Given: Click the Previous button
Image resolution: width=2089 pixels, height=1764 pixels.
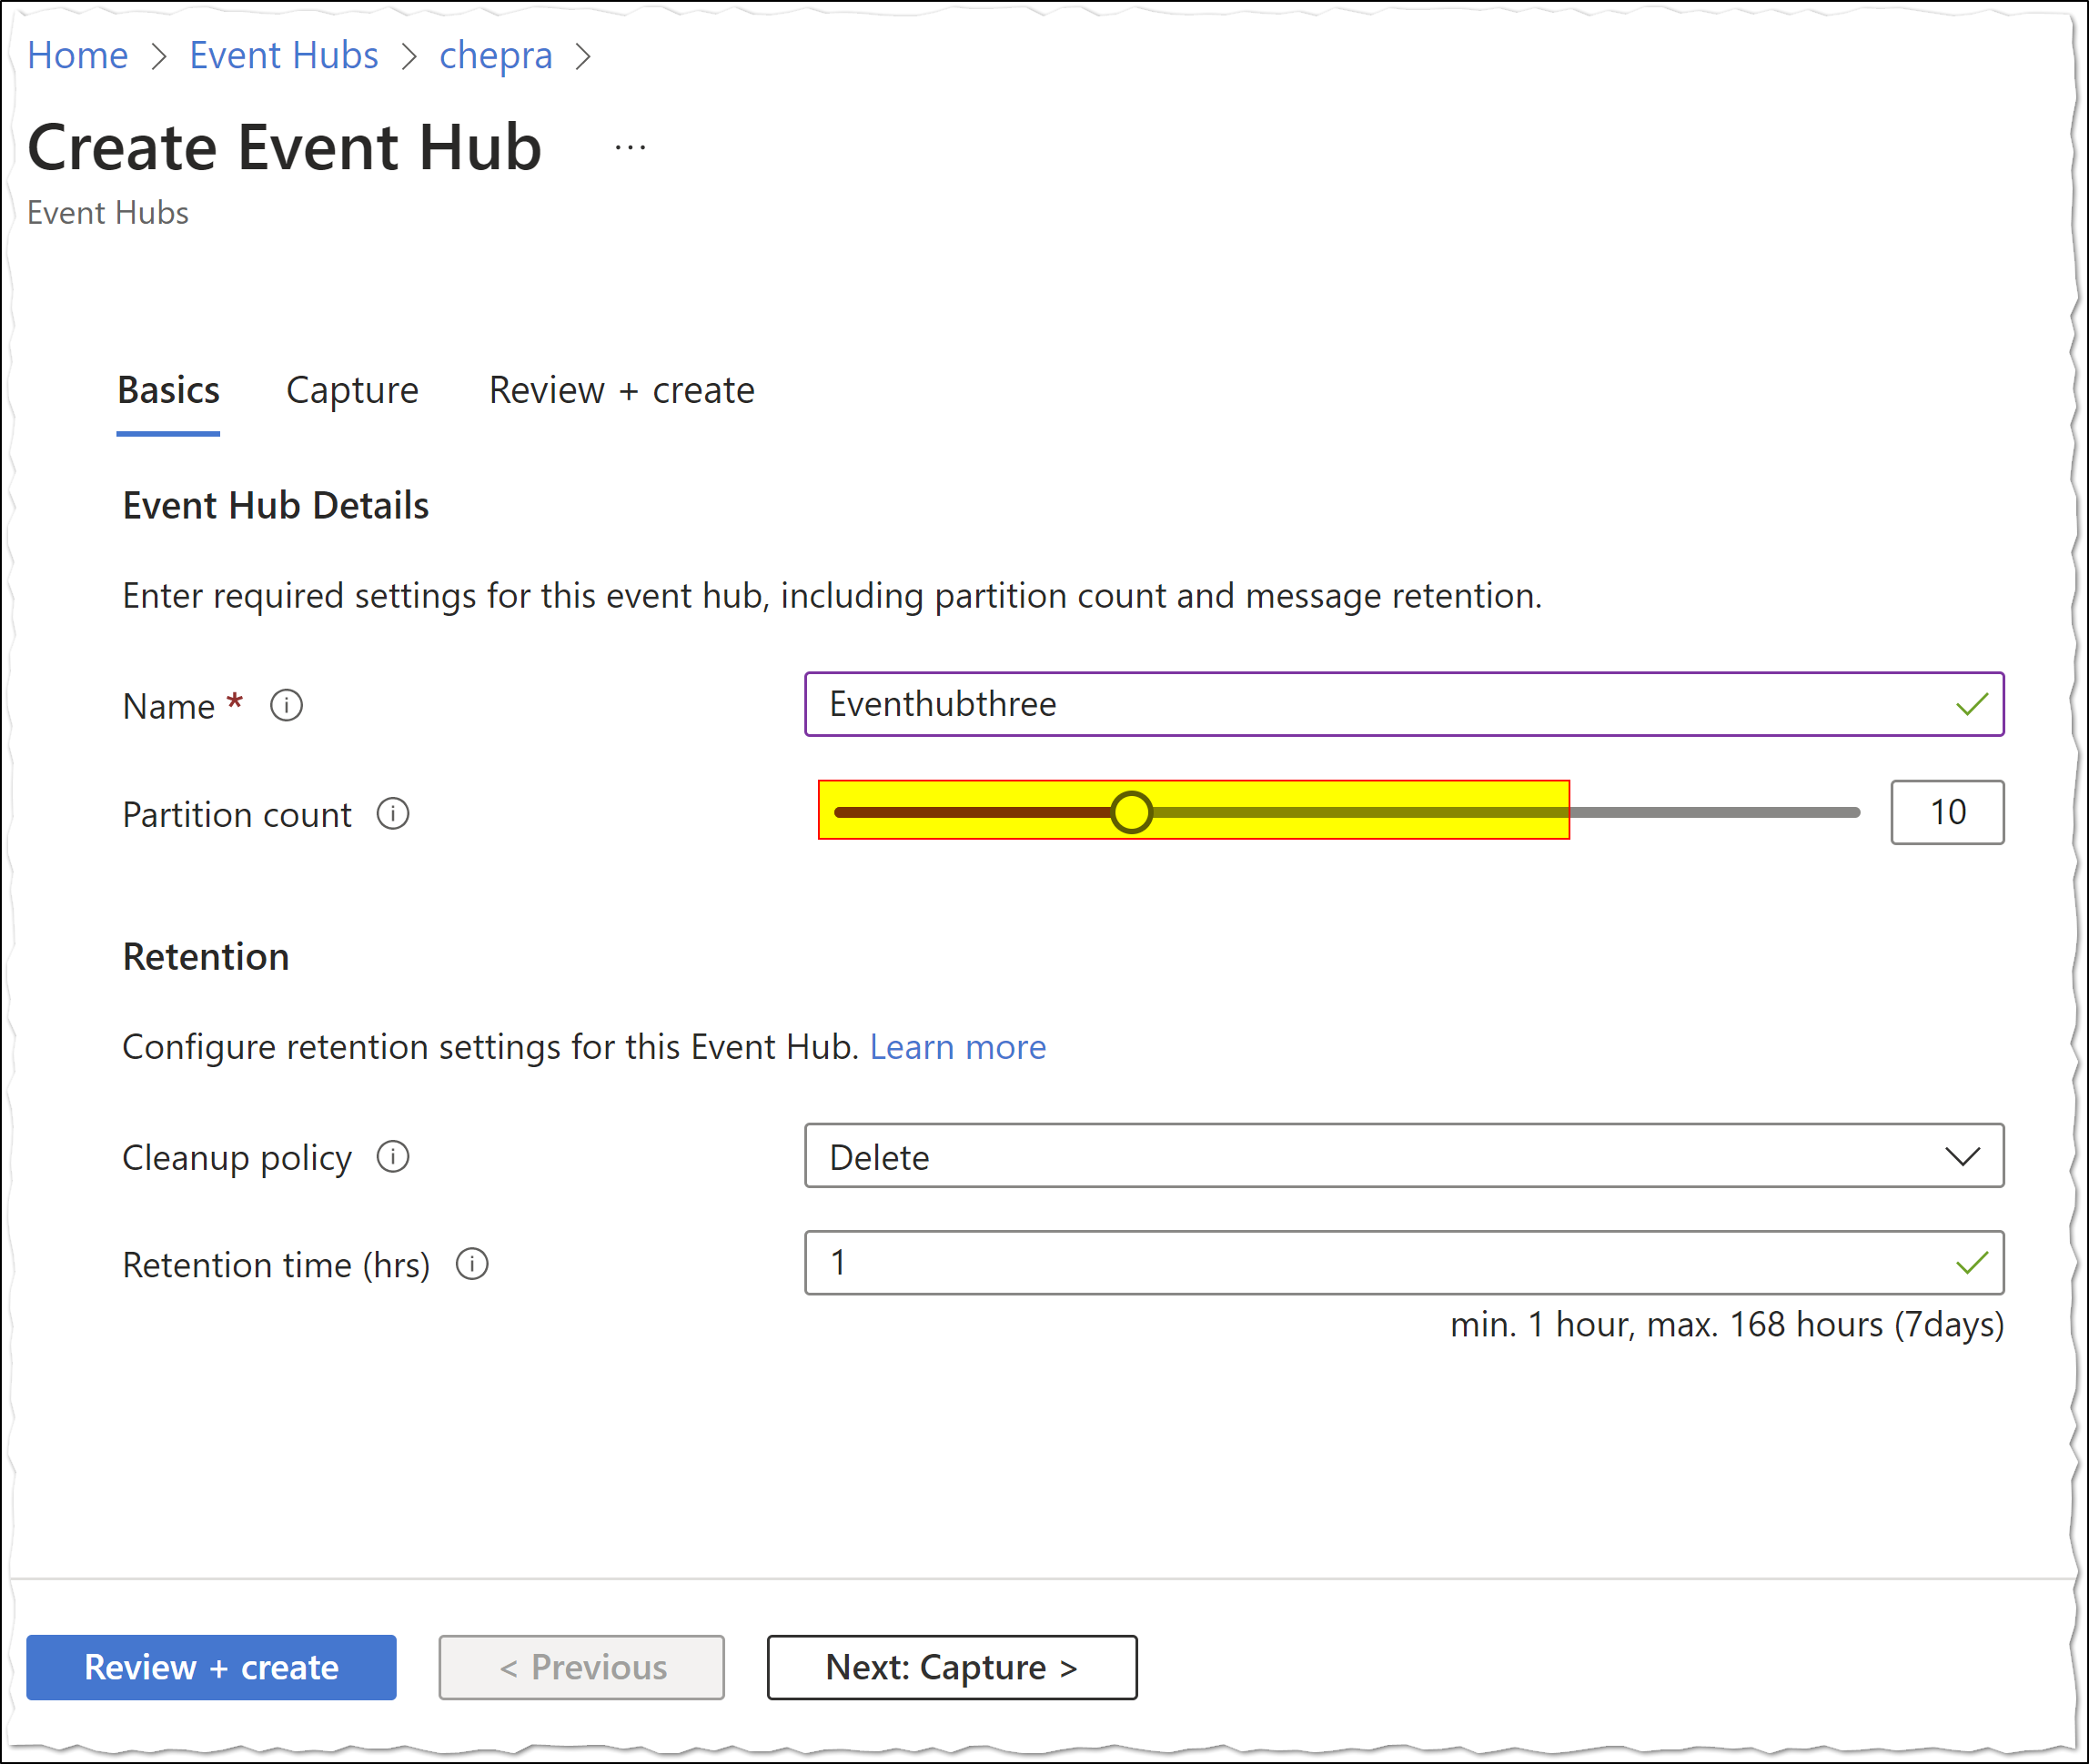Looking at the screenshot, I should tap(581, 1667).
